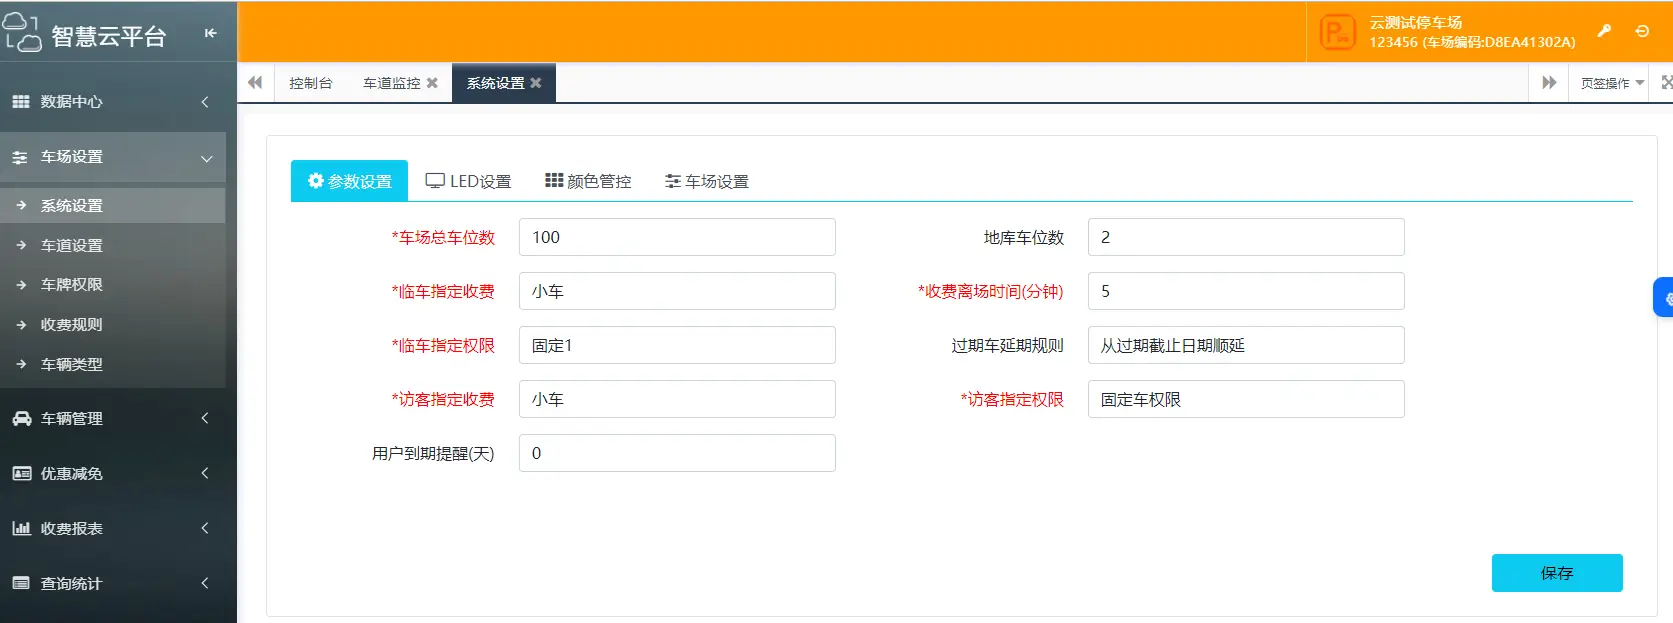
Task: Click the orange parking logo icon
Action: (1337, 32)
